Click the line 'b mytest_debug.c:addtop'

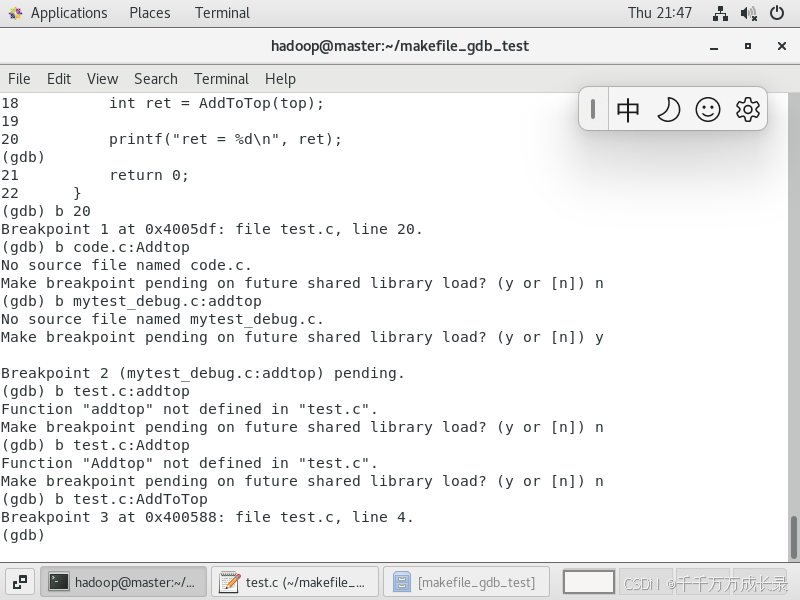[158, 302]
